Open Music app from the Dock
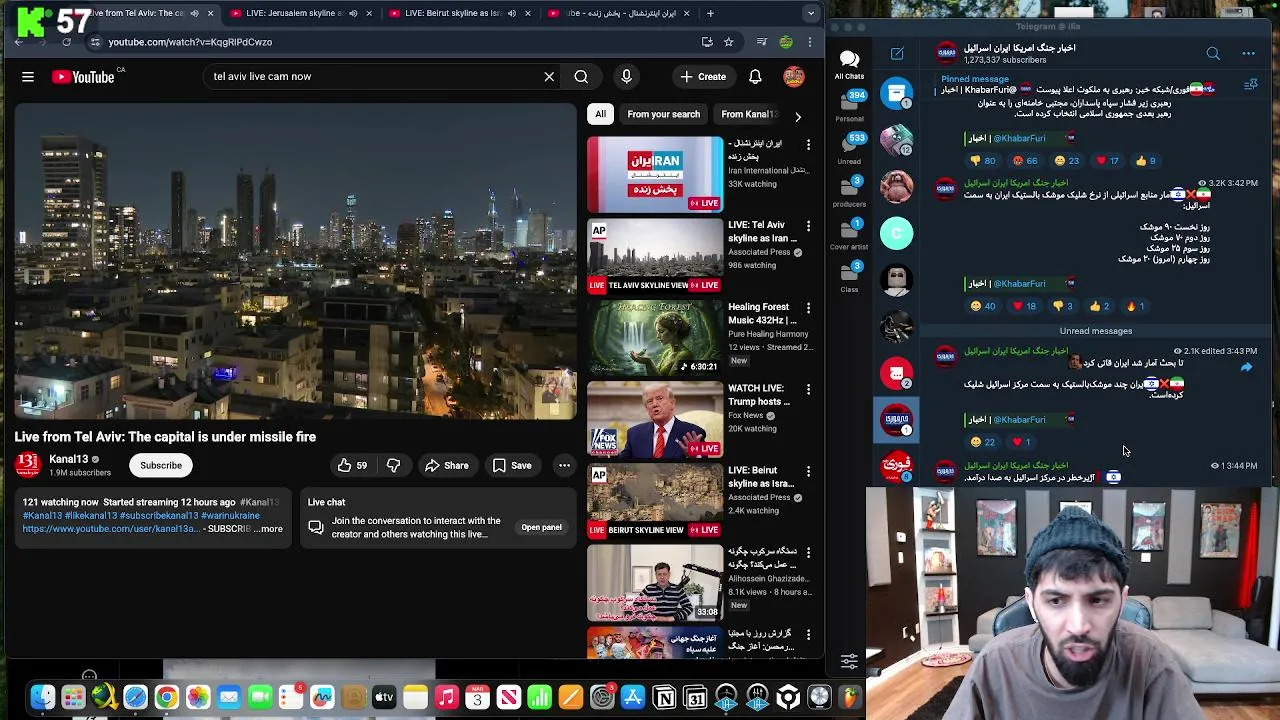 point(446,697)
